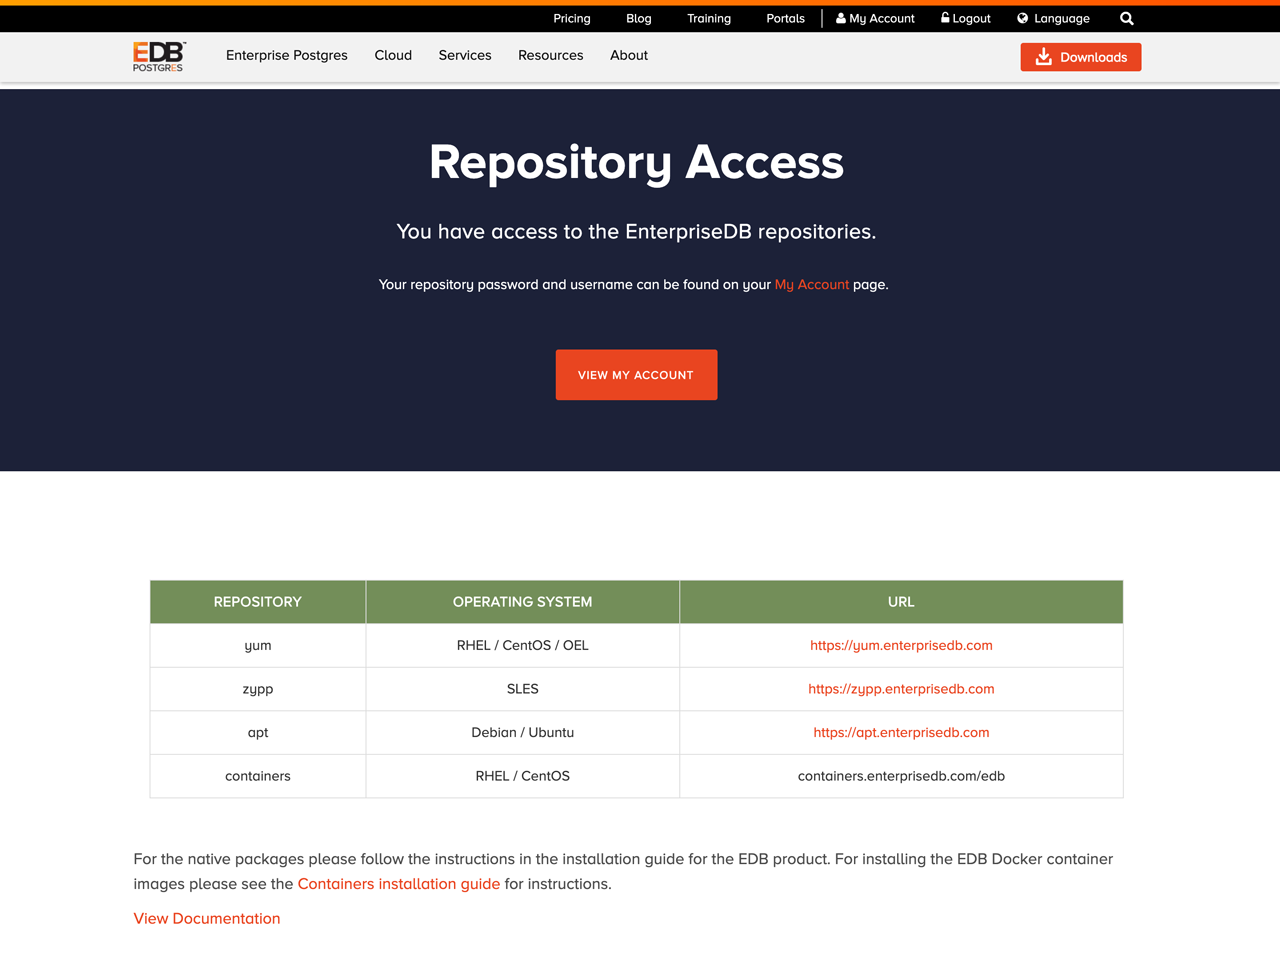Viewport: 1280px width, 971px height.
Task: Expand the Cloud menu
Action: 393,55
